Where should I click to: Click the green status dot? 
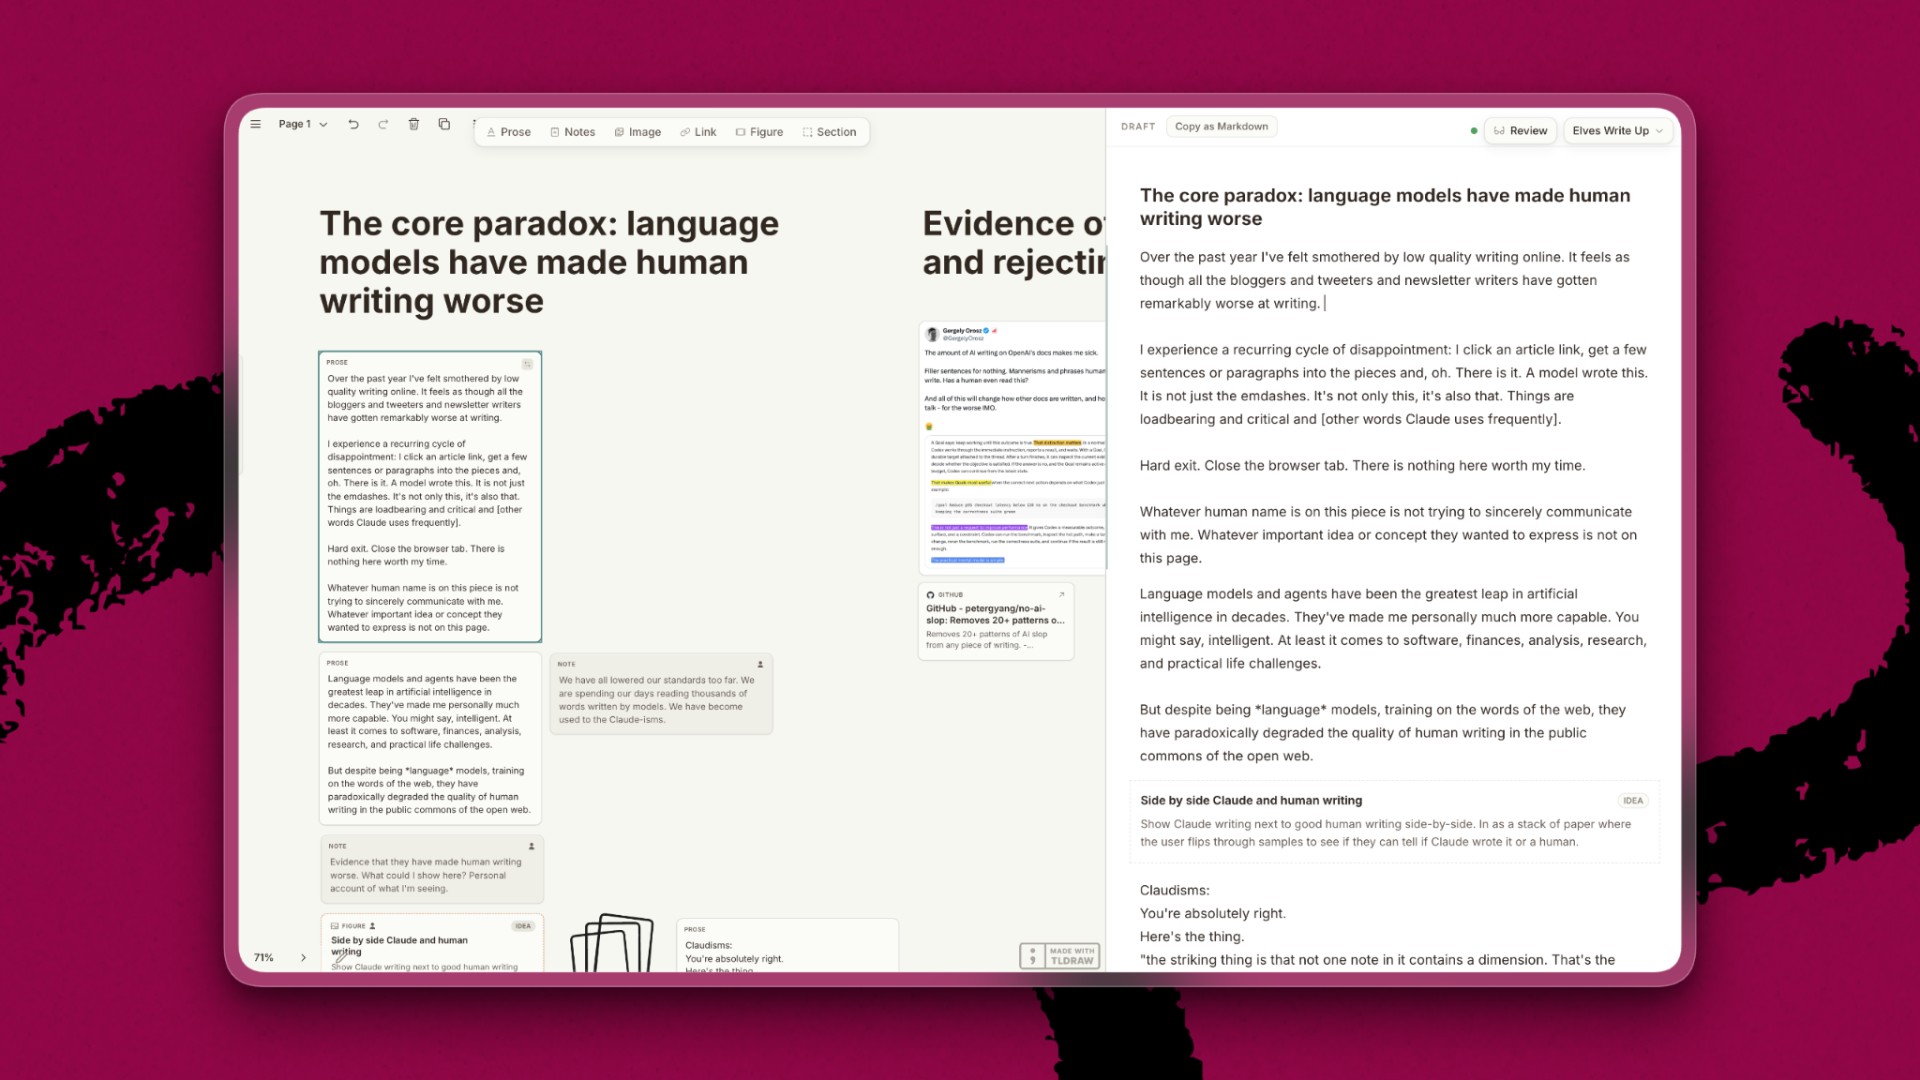[x=1474, y=131]
